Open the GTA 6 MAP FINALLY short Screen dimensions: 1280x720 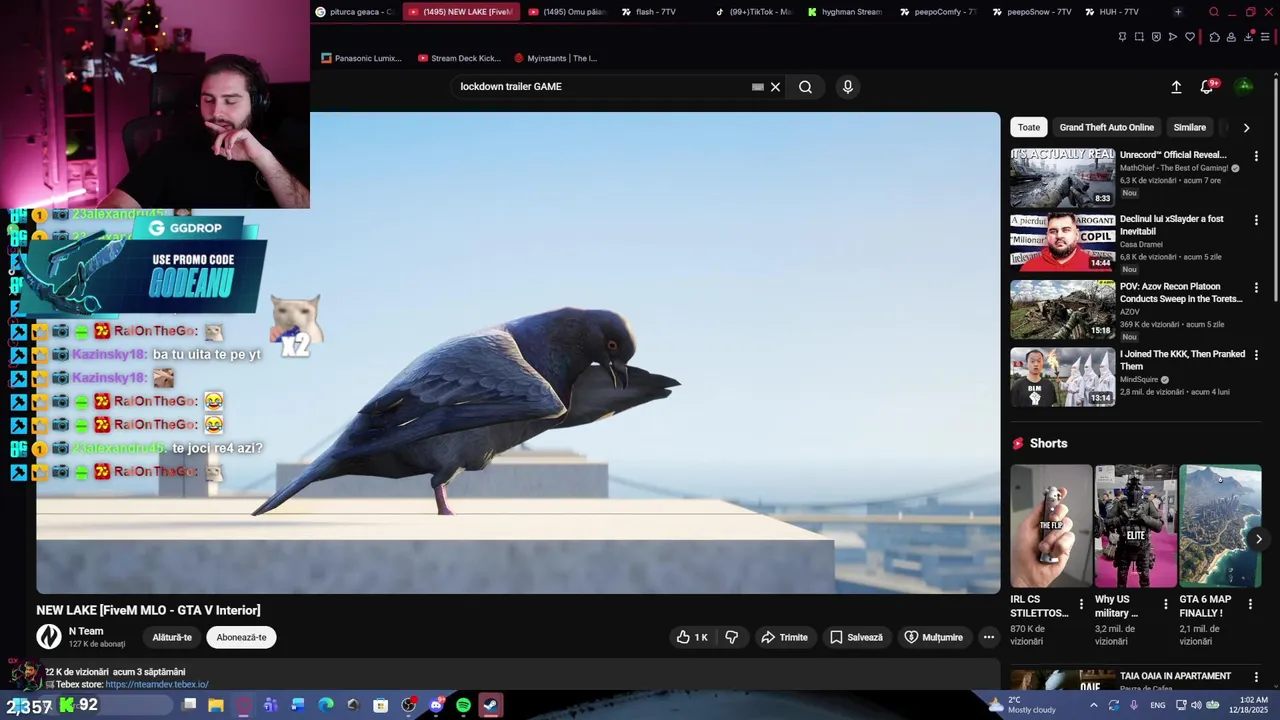point(1220,526)
